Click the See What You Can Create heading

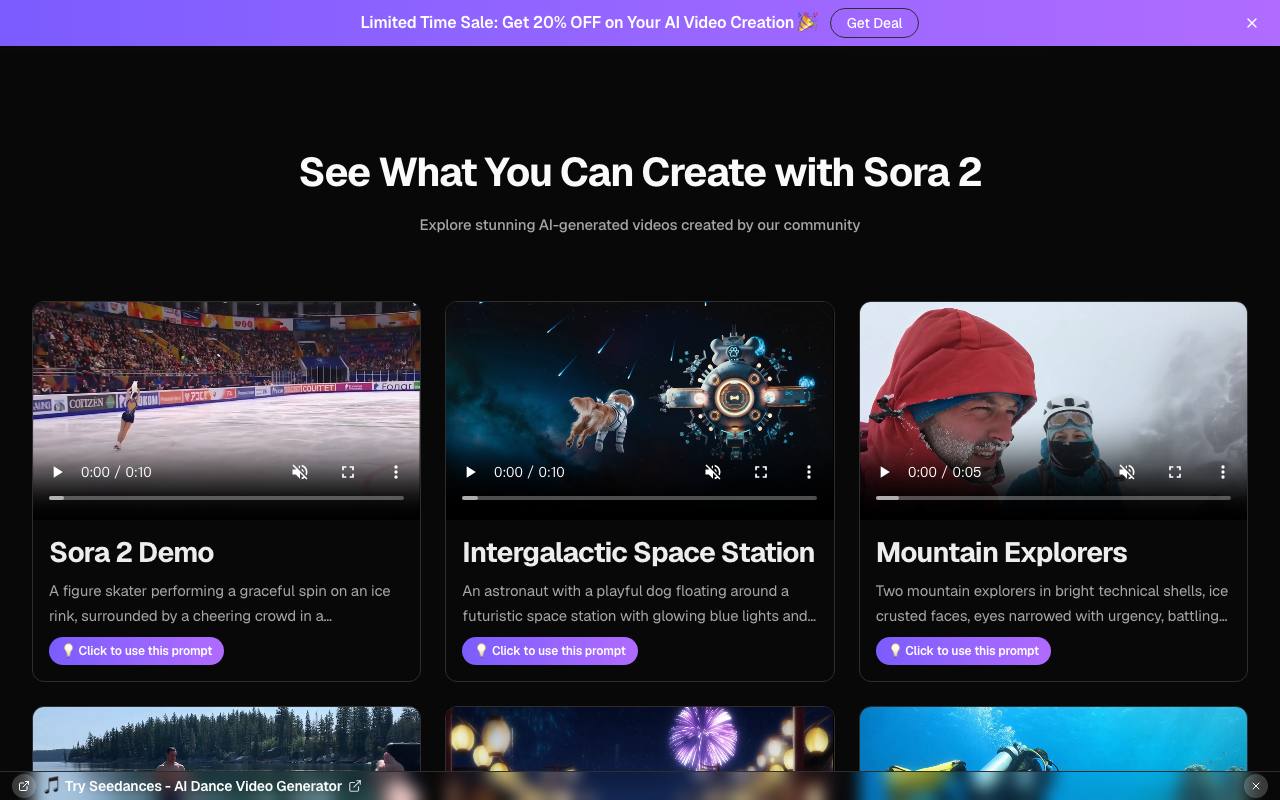pos(640,172)
